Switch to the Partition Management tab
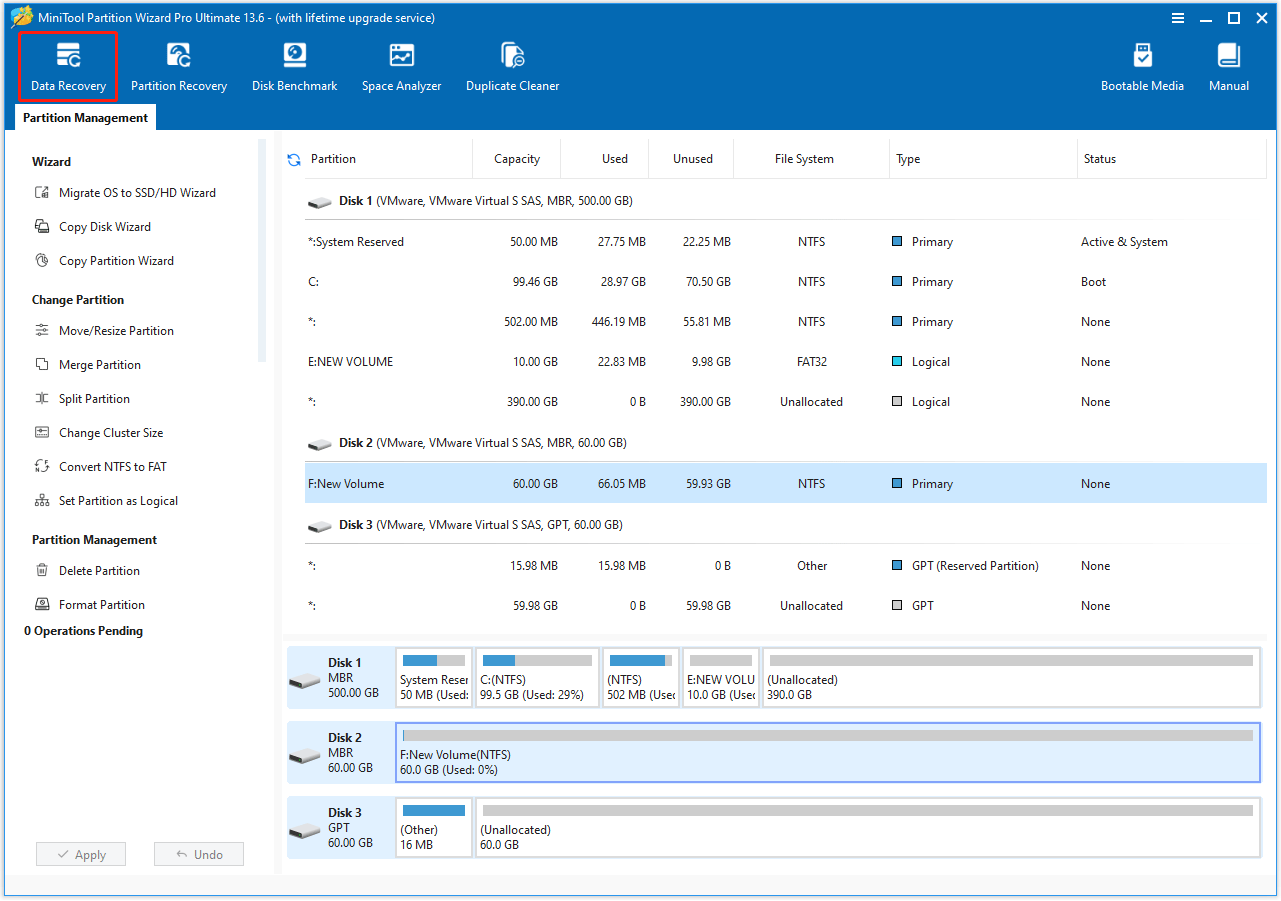Image resolution: width=1281 pixels, height=901 pixels. click(84, 117)
